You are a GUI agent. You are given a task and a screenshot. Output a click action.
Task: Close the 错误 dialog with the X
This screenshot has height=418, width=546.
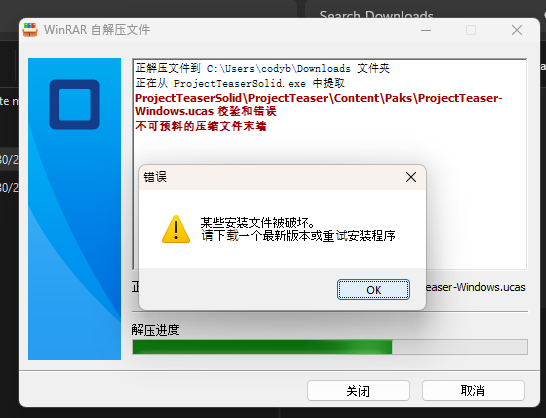(411, 177)
